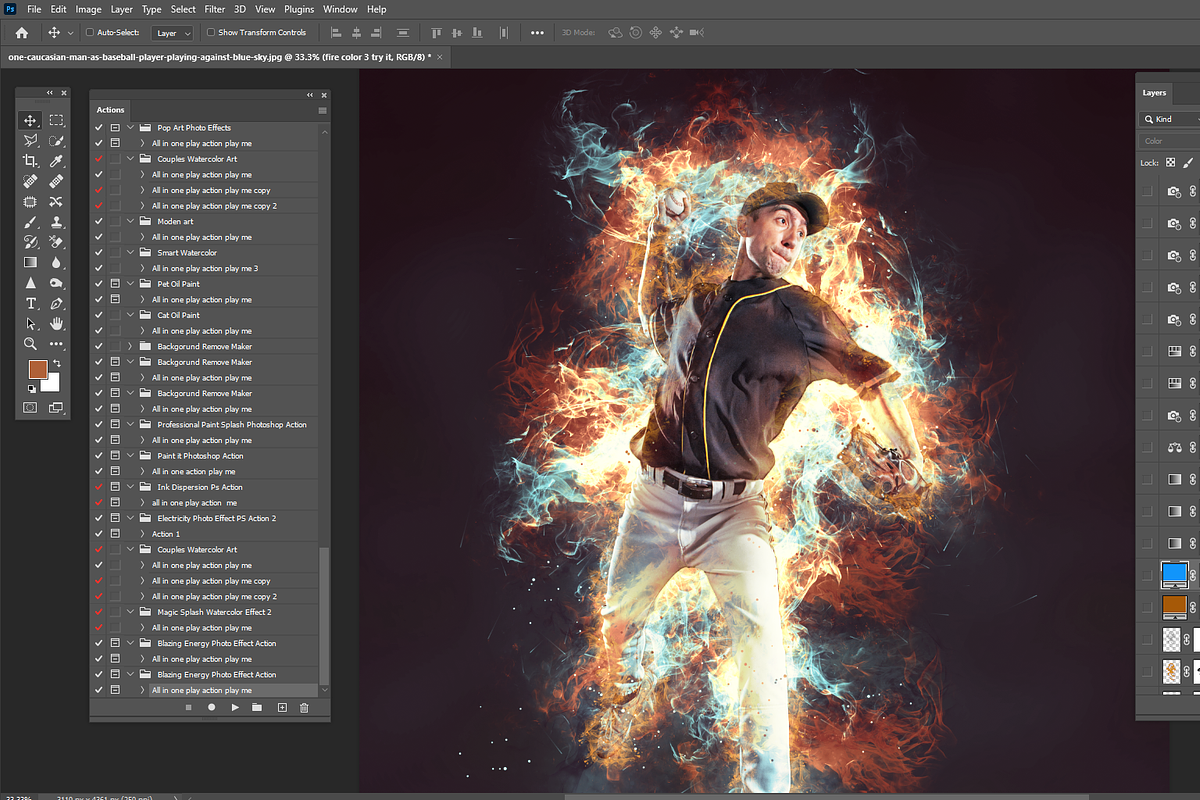Create new action set folder icon
The height and width of the screenshot is (800, 1200).
[x=257, y=707]
